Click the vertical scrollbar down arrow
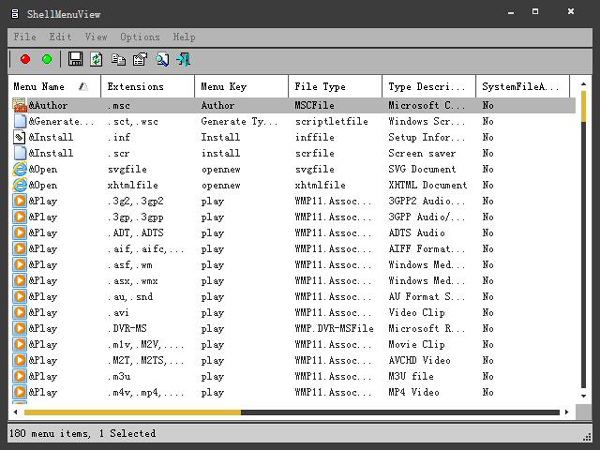Viewport: 600px width, 450px height. click(584, 396)
